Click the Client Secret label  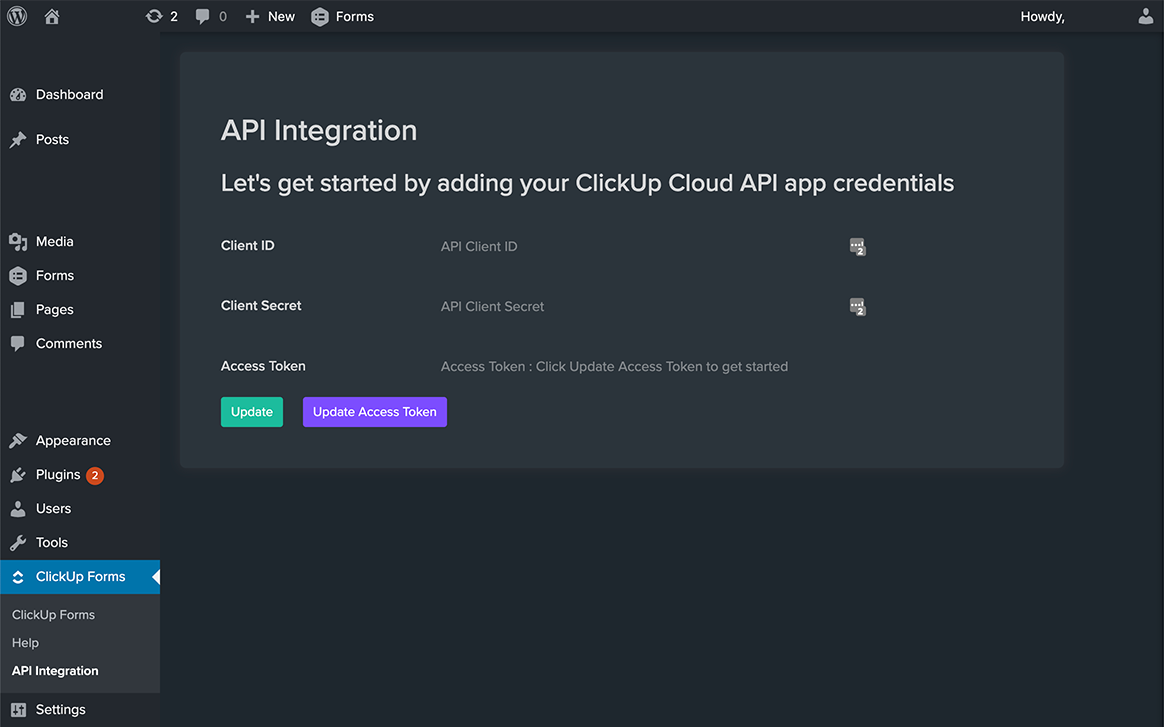[261, 306]
